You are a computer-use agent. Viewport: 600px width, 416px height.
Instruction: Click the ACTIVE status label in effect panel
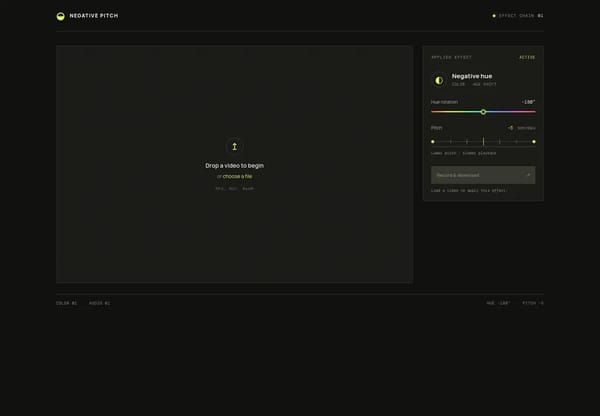[x=527, y=57]
